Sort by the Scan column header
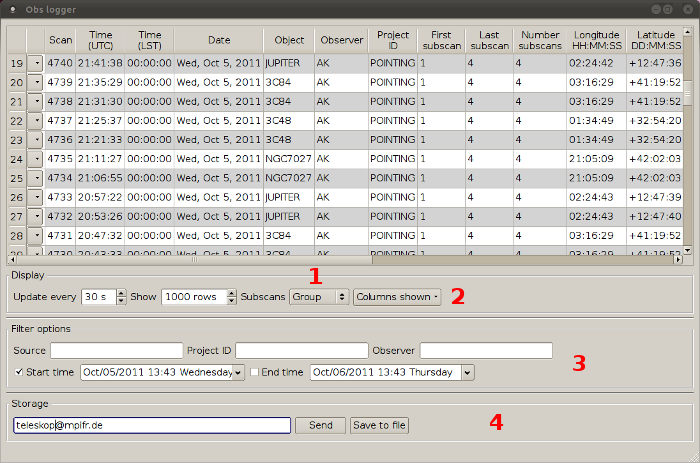Screen dimensions: 700x463 [x=60, y=40]
